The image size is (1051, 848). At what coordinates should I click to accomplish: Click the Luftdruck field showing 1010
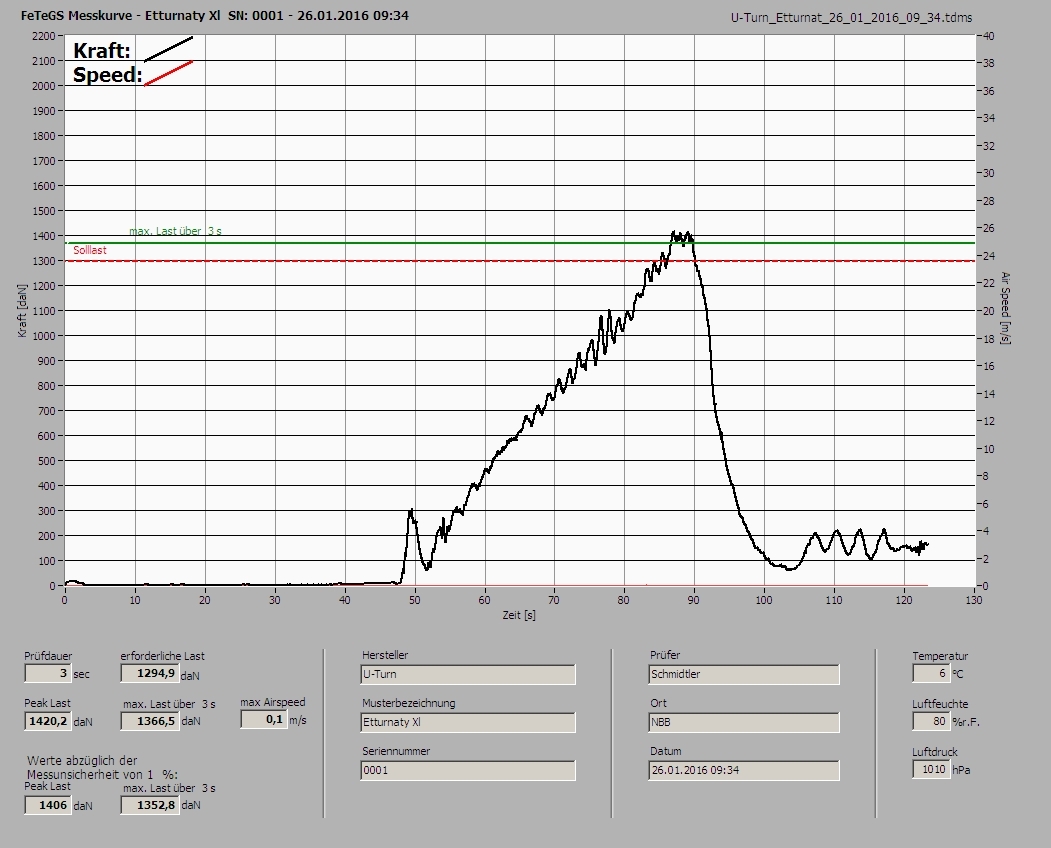pos(930,769)
